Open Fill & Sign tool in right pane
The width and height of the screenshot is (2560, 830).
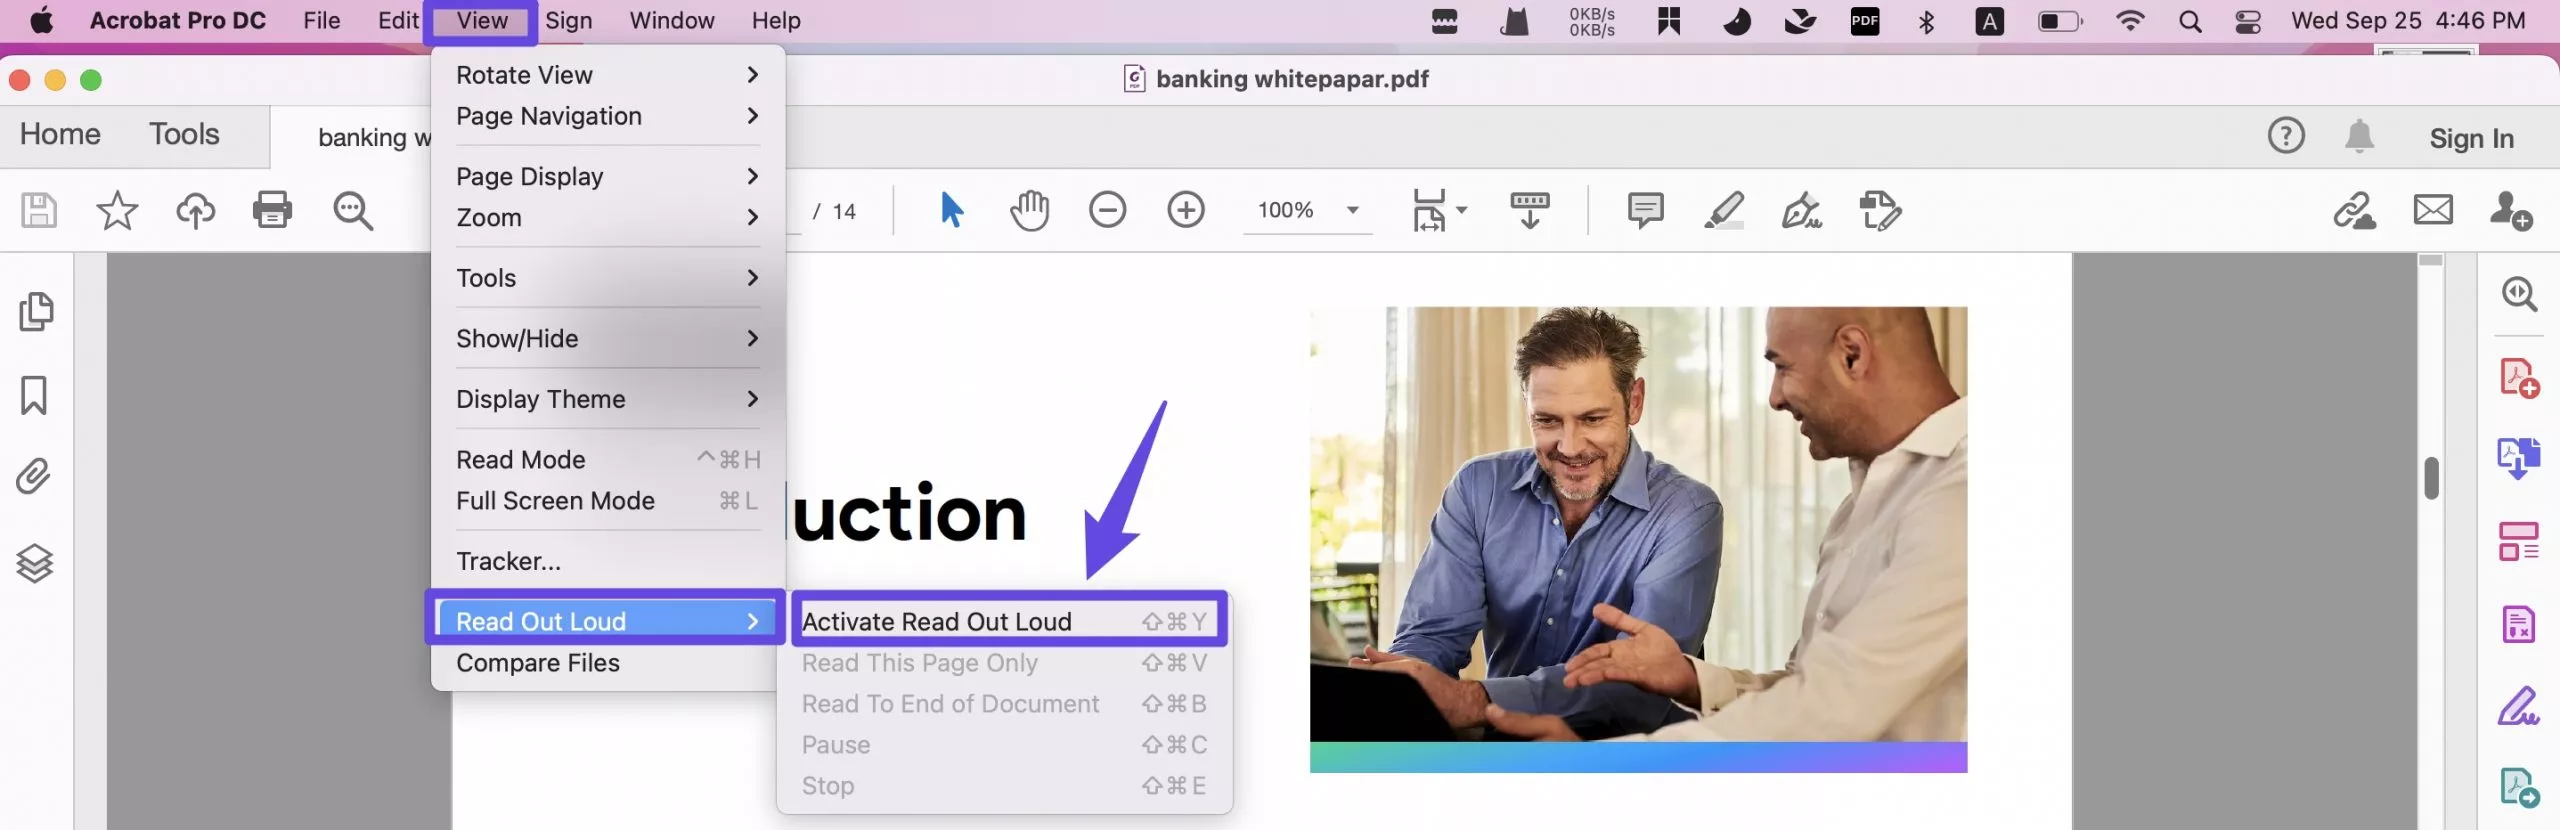point(2519,706)
